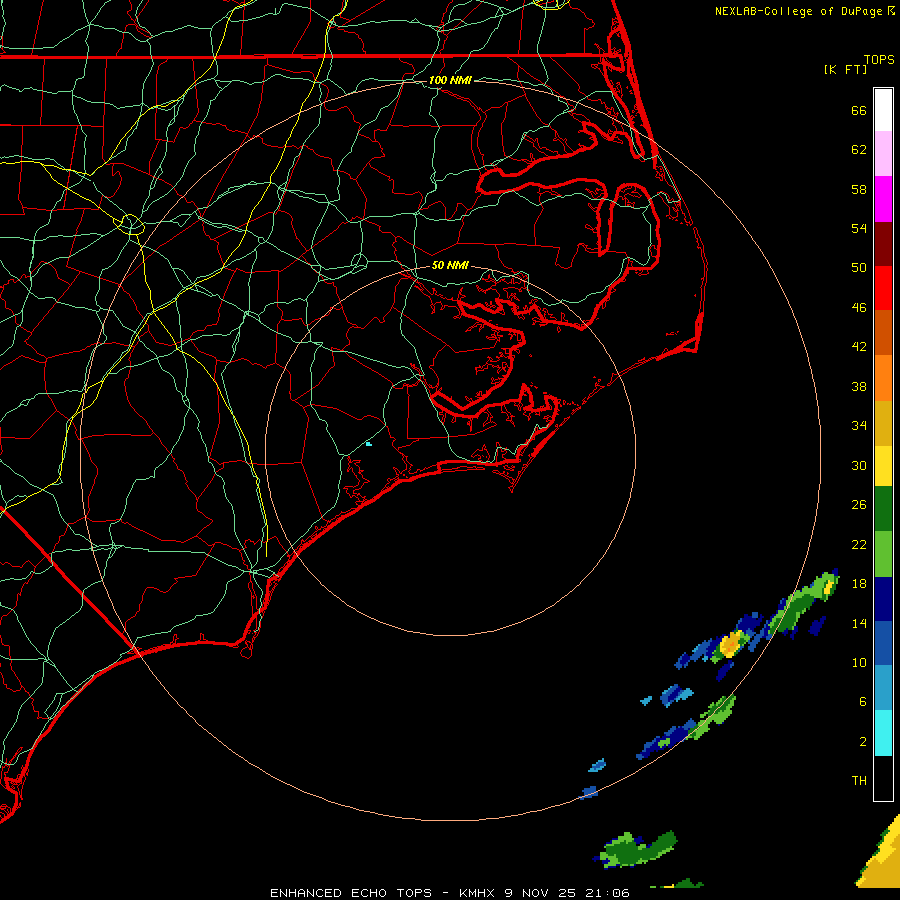Click the 42 legend value
900x900 pixels.
(859, 347)
